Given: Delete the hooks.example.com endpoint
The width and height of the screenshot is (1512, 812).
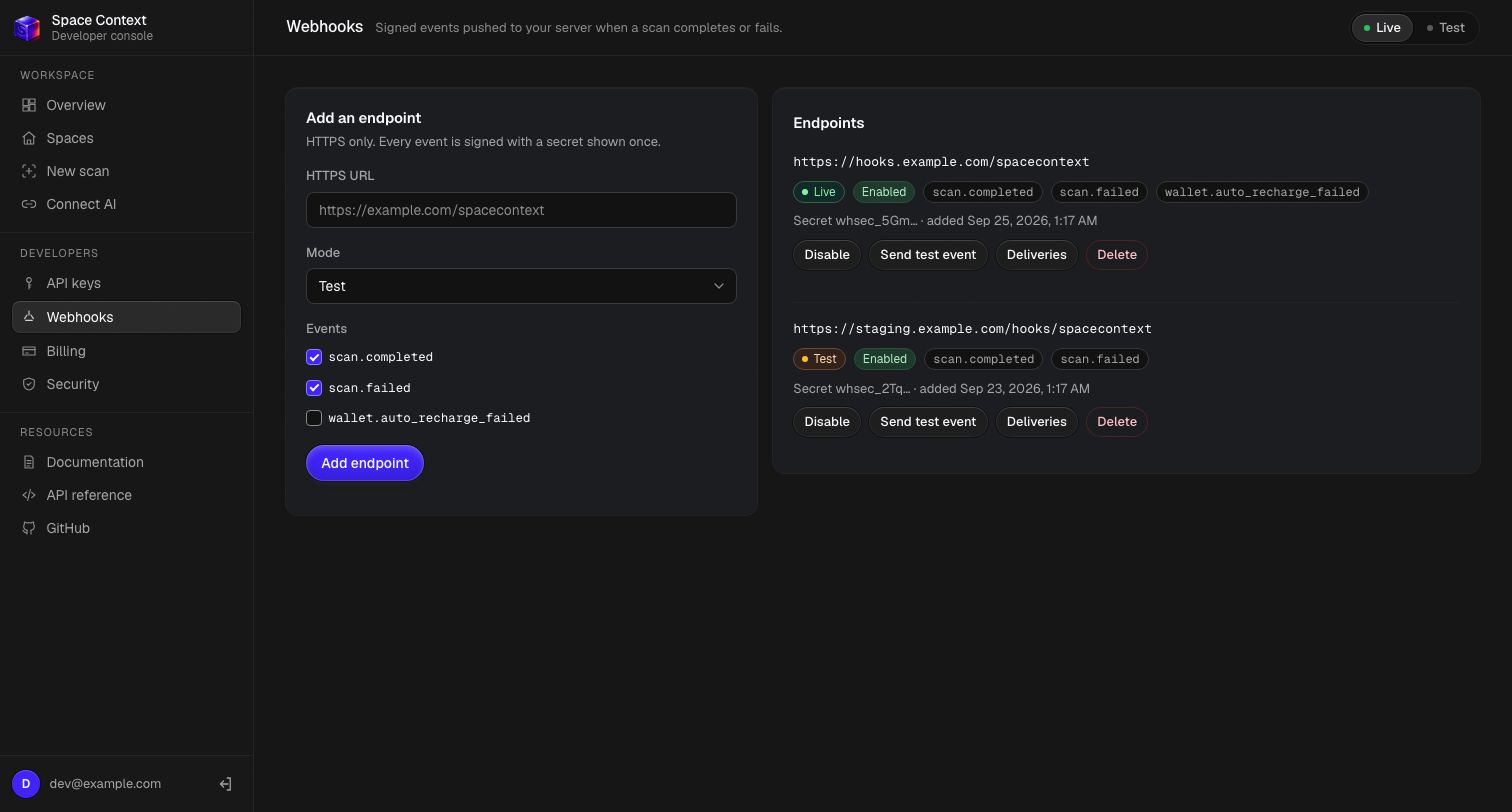Looking at the screenshot, I should (1117, 254).
